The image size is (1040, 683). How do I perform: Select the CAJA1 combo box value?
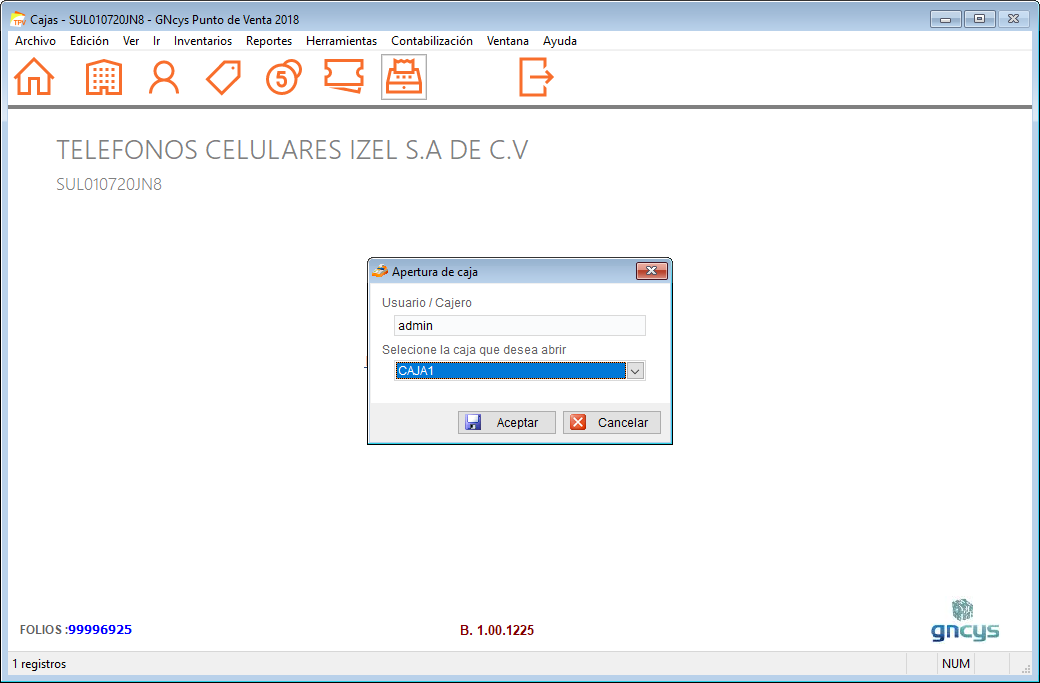(x=510, y=371)
